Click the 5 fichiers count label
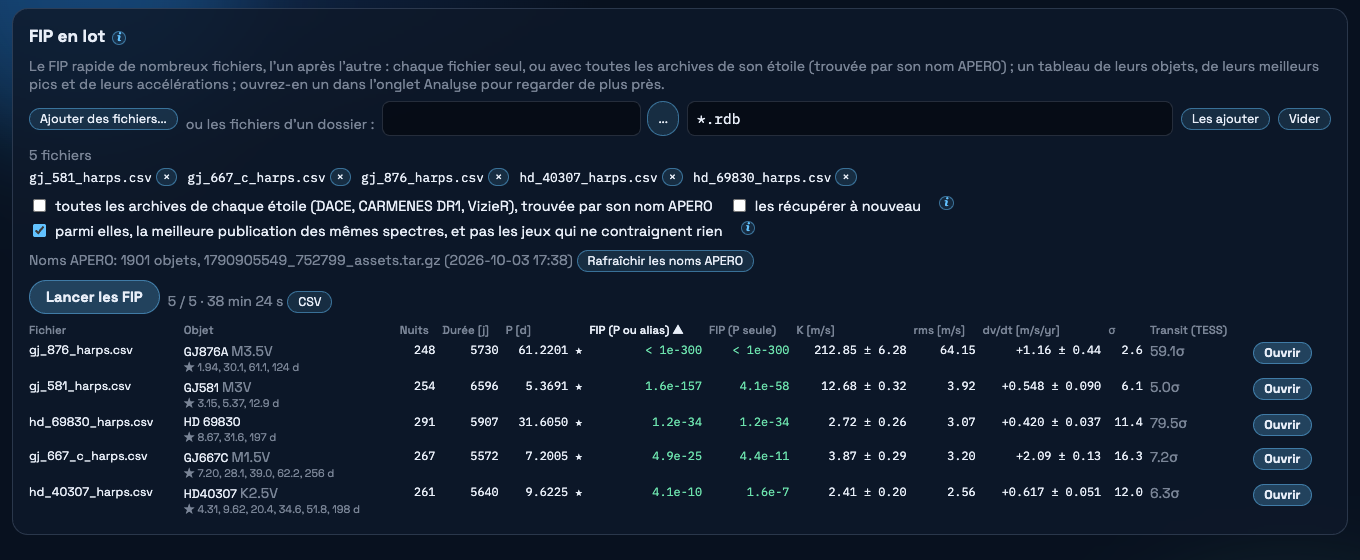This screenshot has height=560, width=1360. point(60,155)
